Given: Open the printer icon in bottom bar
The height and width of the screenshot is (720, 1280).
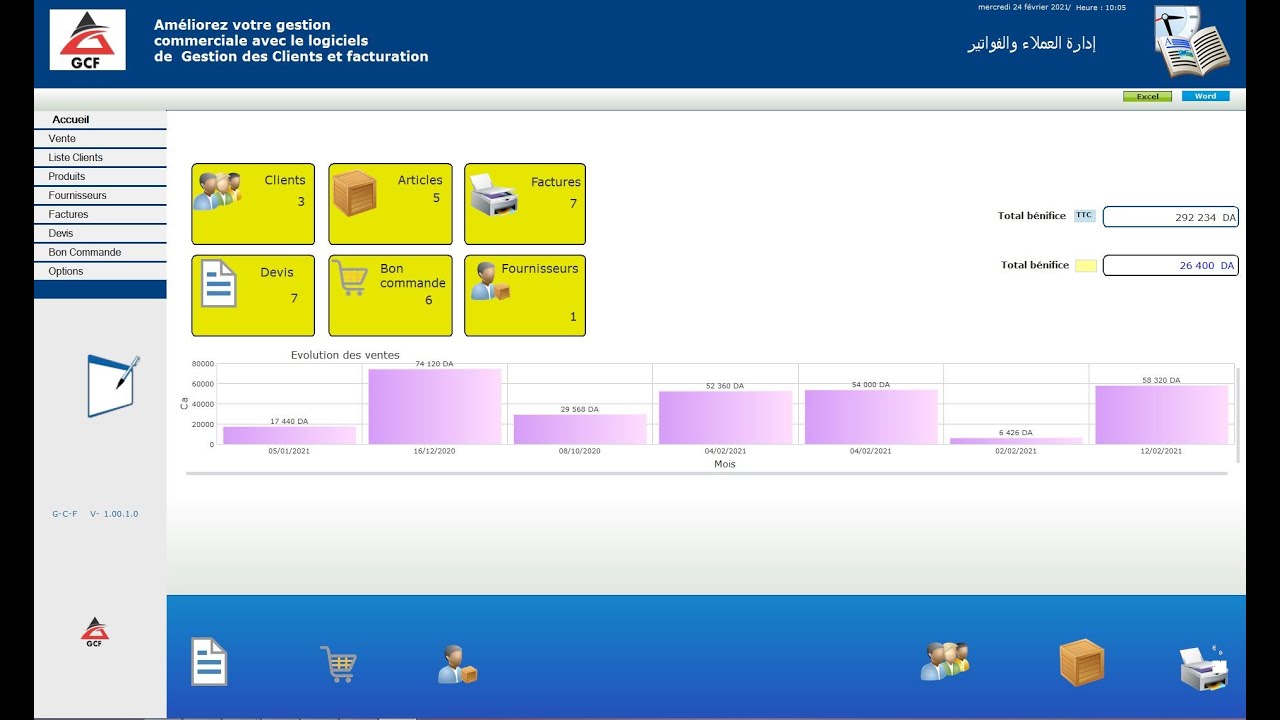Looking at the screenshot, I should coord(1204,668).
